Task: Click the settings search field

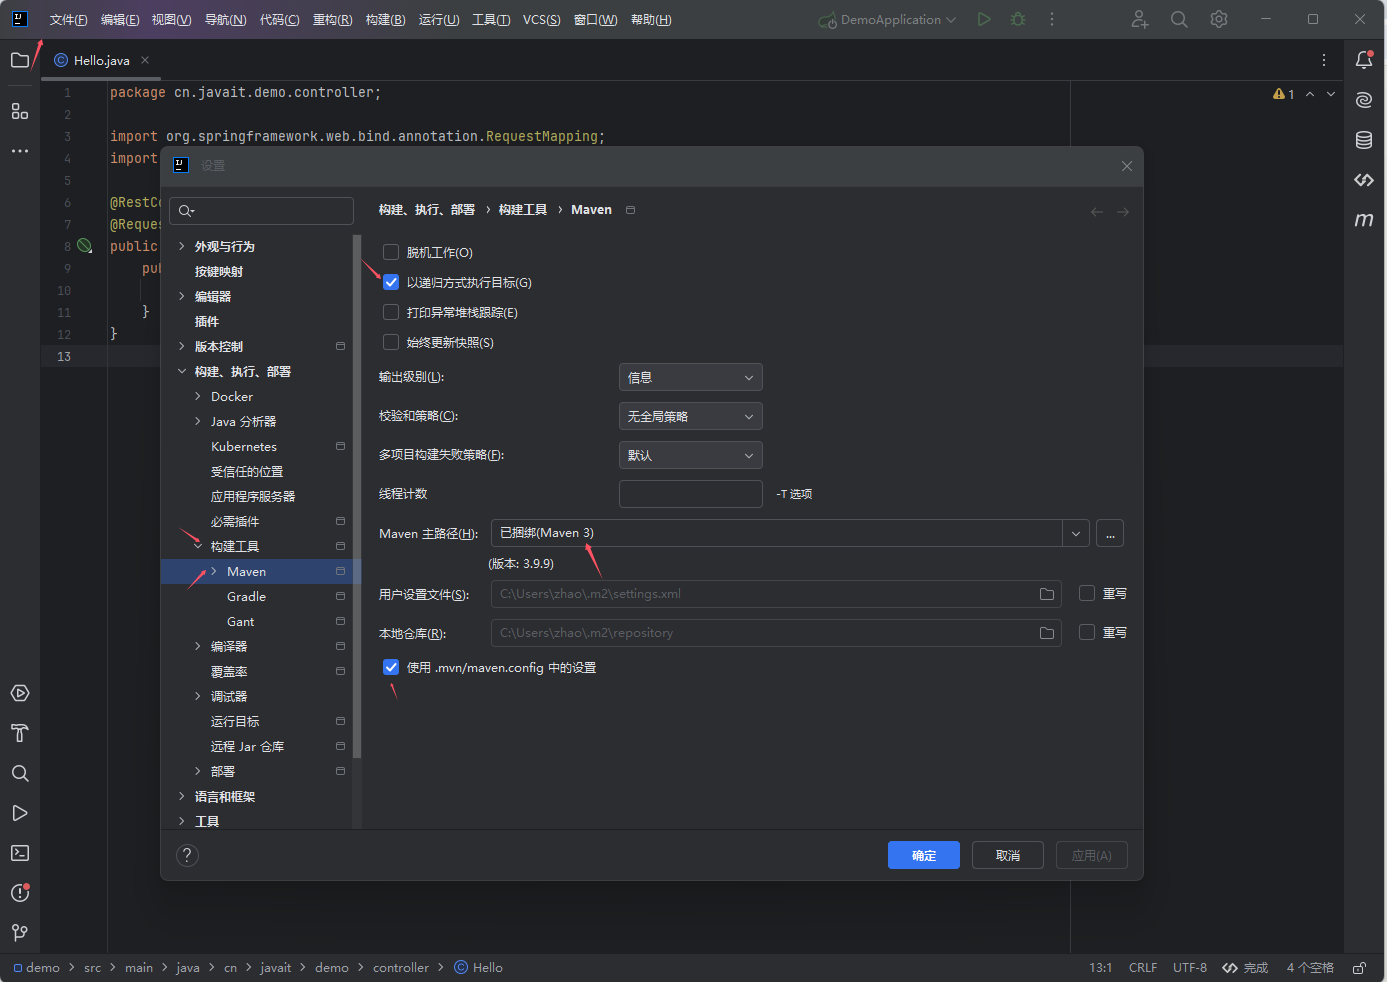Action: click(x=261, y=211)
